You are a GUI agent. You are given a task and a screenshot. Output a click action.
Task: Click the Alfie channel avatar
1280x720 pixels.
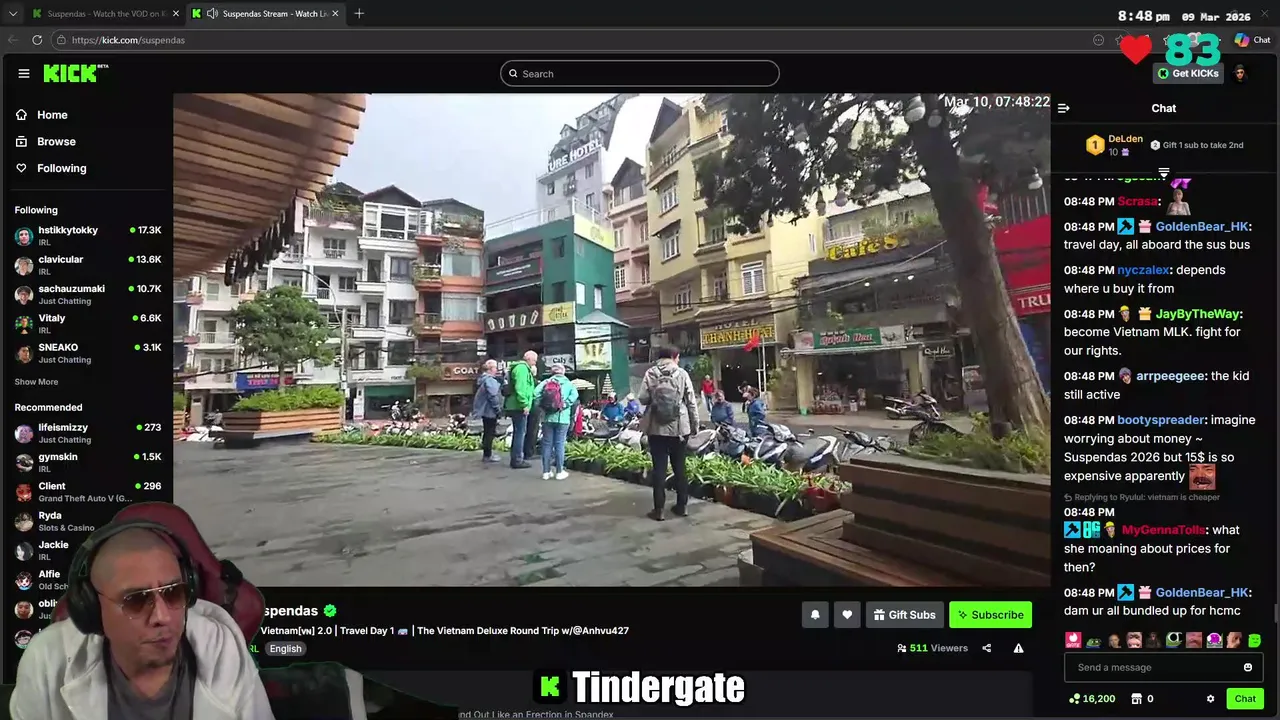point(23,580)
